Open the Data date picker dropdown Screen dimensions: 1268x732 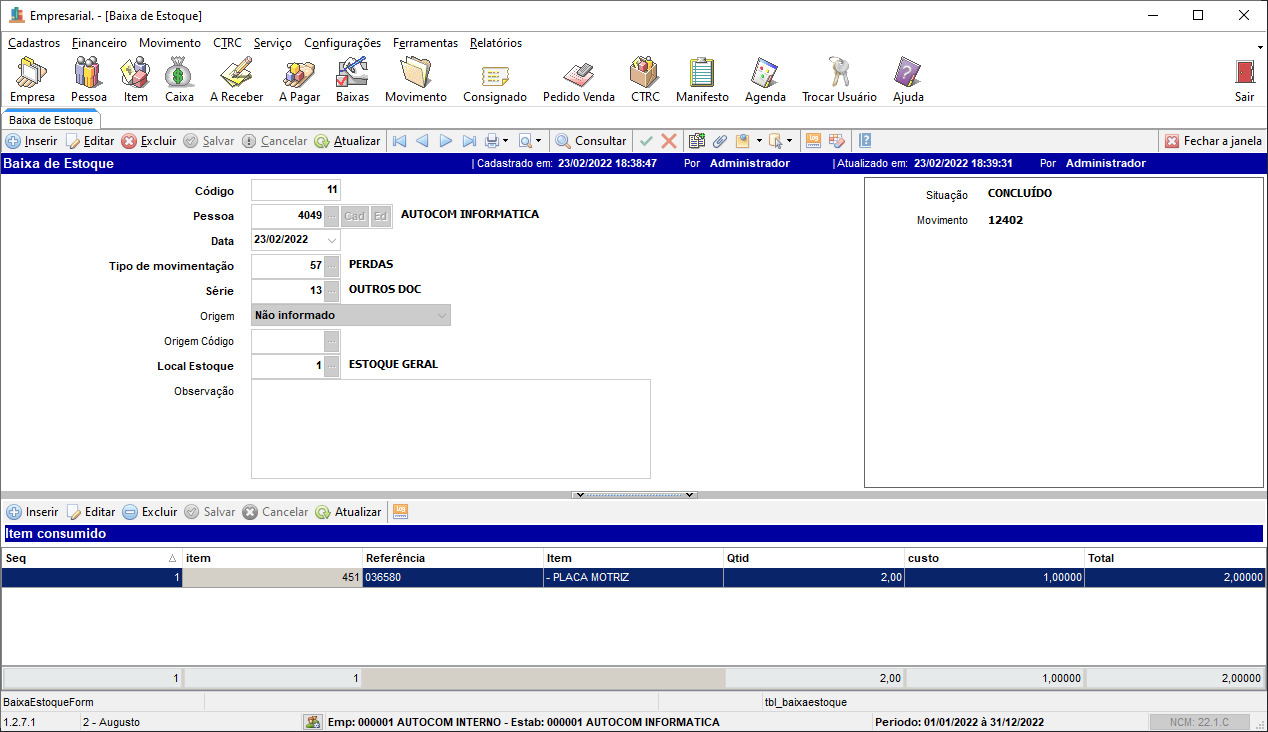click(332, 240)
